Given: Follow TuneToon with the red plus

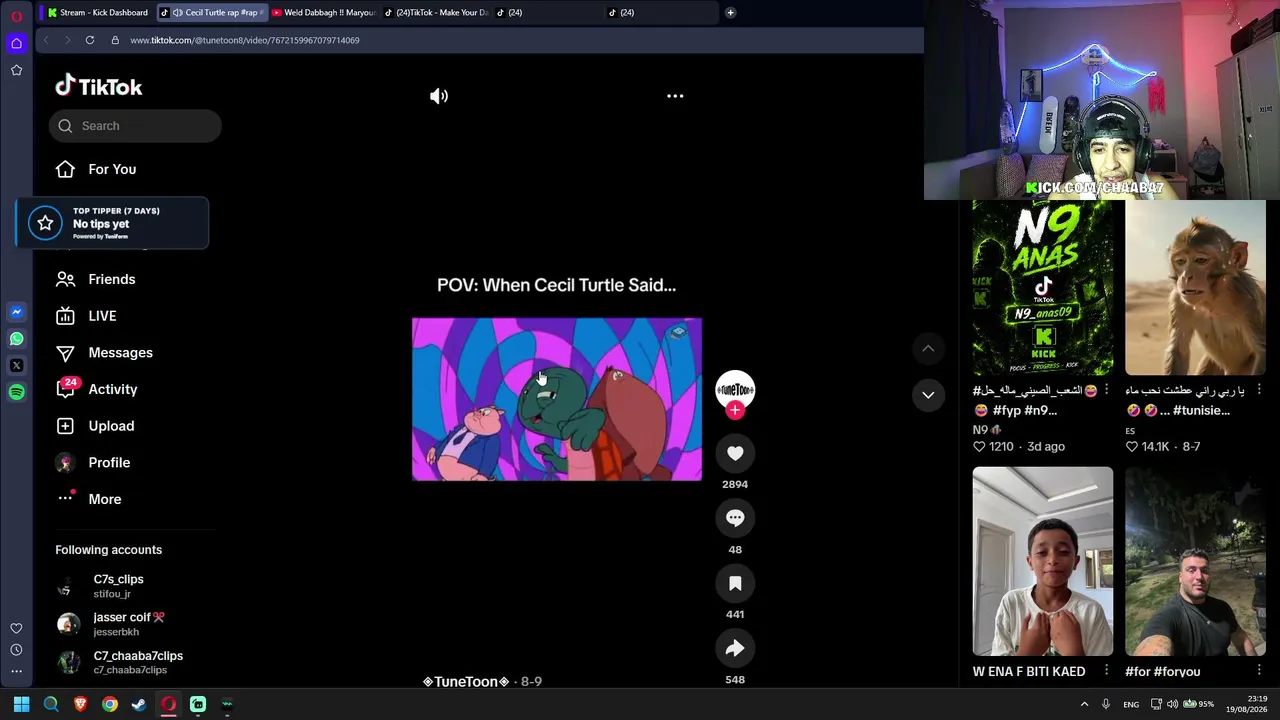Looking at the screenshot, I should 735,410.
